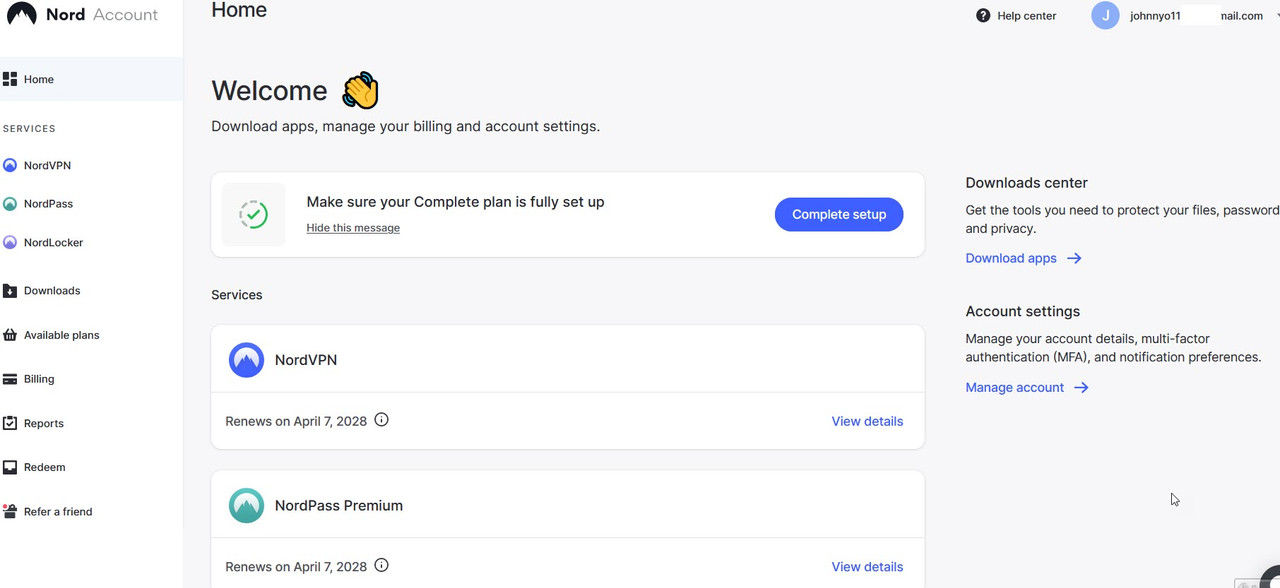Open NordVPN in the sidebar

click(47, 166)
